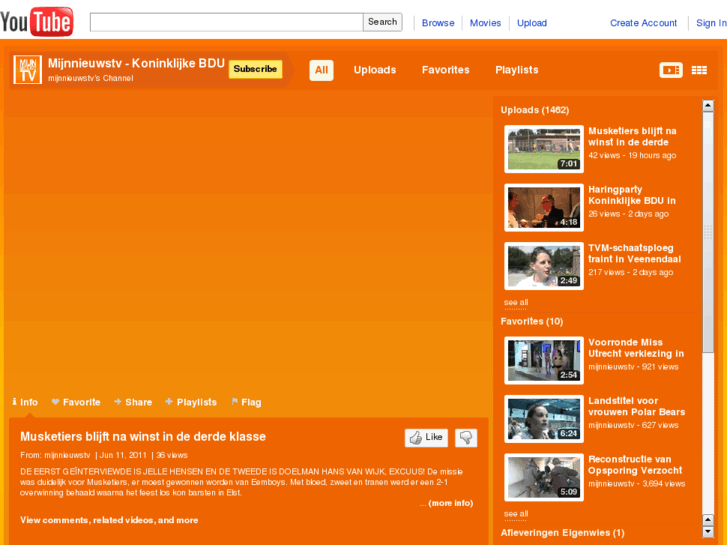Click the plus Playlists icon under player

[169, 402]
